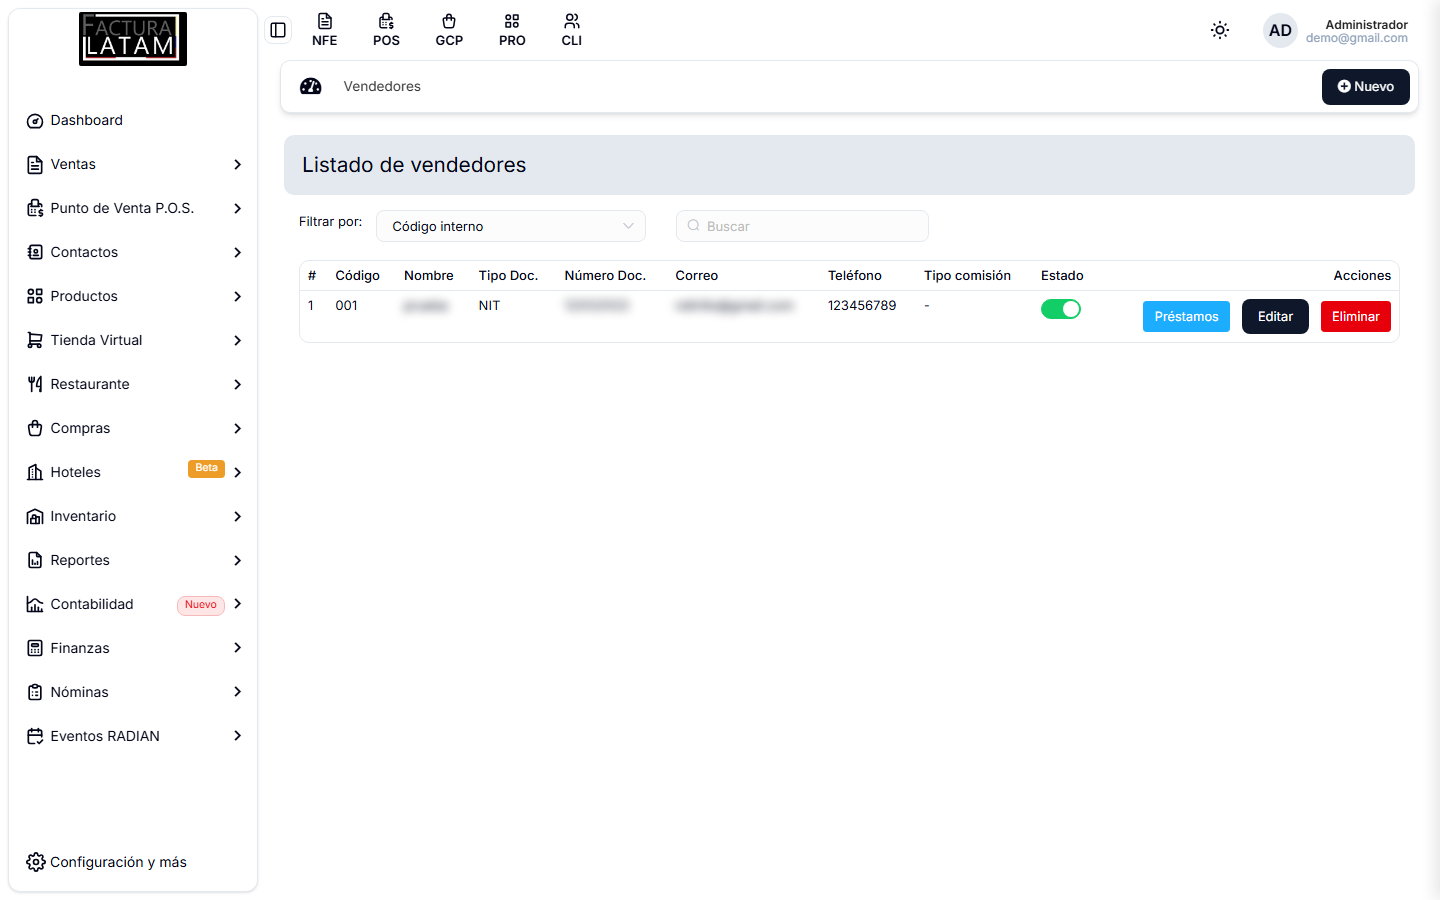Screen dimensions: 1440x900
Task: Click the AD user avatar
Action: (1280, 30)
